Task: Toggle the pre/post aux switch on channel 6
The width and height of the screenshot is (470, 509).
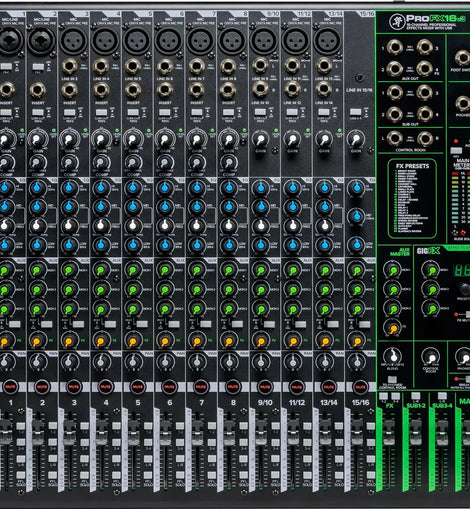Action: tap(174, 324)
